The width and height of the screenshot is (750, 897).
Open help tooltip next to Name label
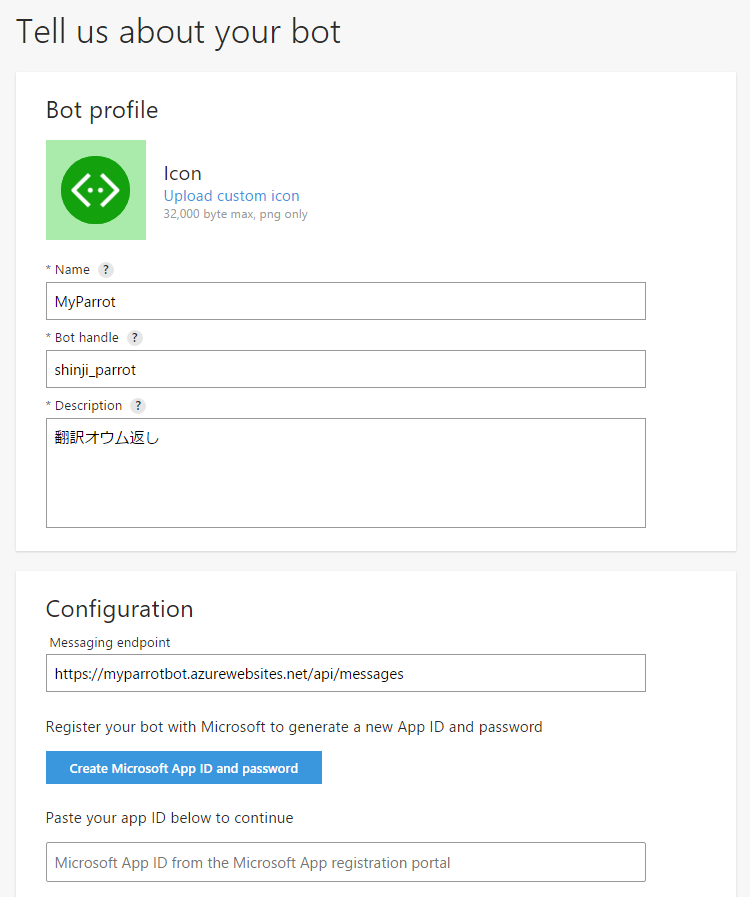point(106,269)
